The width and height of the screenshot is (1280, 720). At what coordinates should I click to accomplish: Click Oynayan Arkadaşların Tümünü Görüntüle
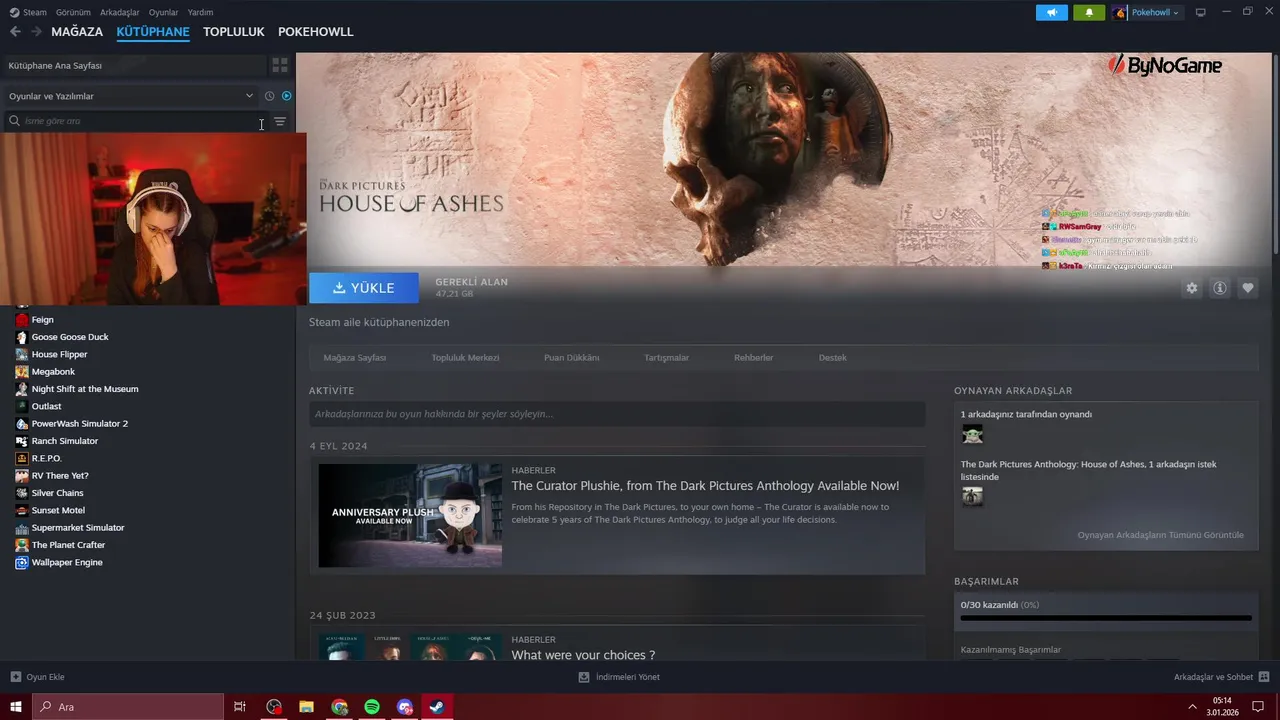click(x=1160, y=535)
